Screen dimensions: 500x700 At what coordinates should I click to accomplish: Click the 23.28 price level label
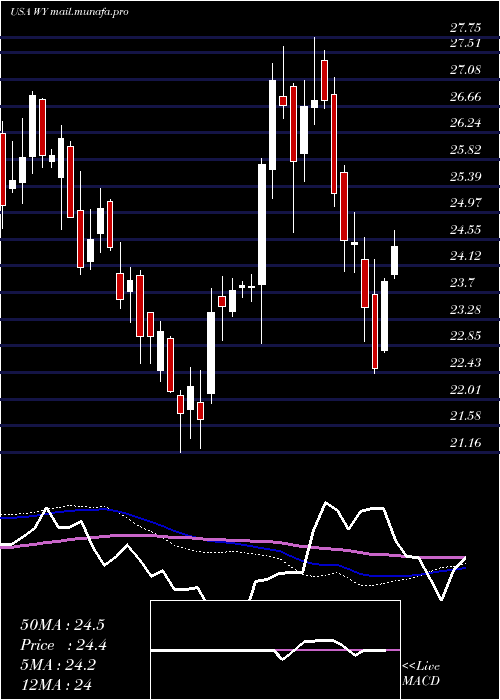466,309
